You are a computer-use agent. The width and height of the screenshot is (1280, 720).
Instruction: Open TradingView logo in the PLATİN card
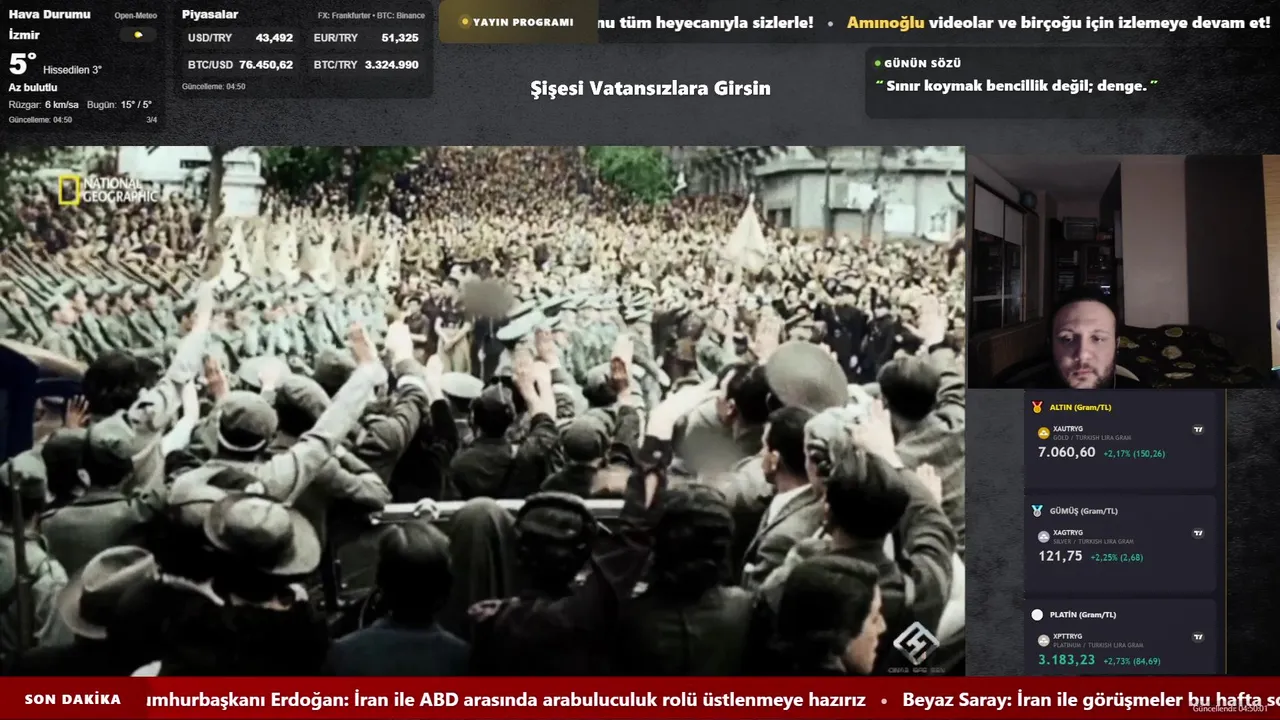click(1198, 637)
